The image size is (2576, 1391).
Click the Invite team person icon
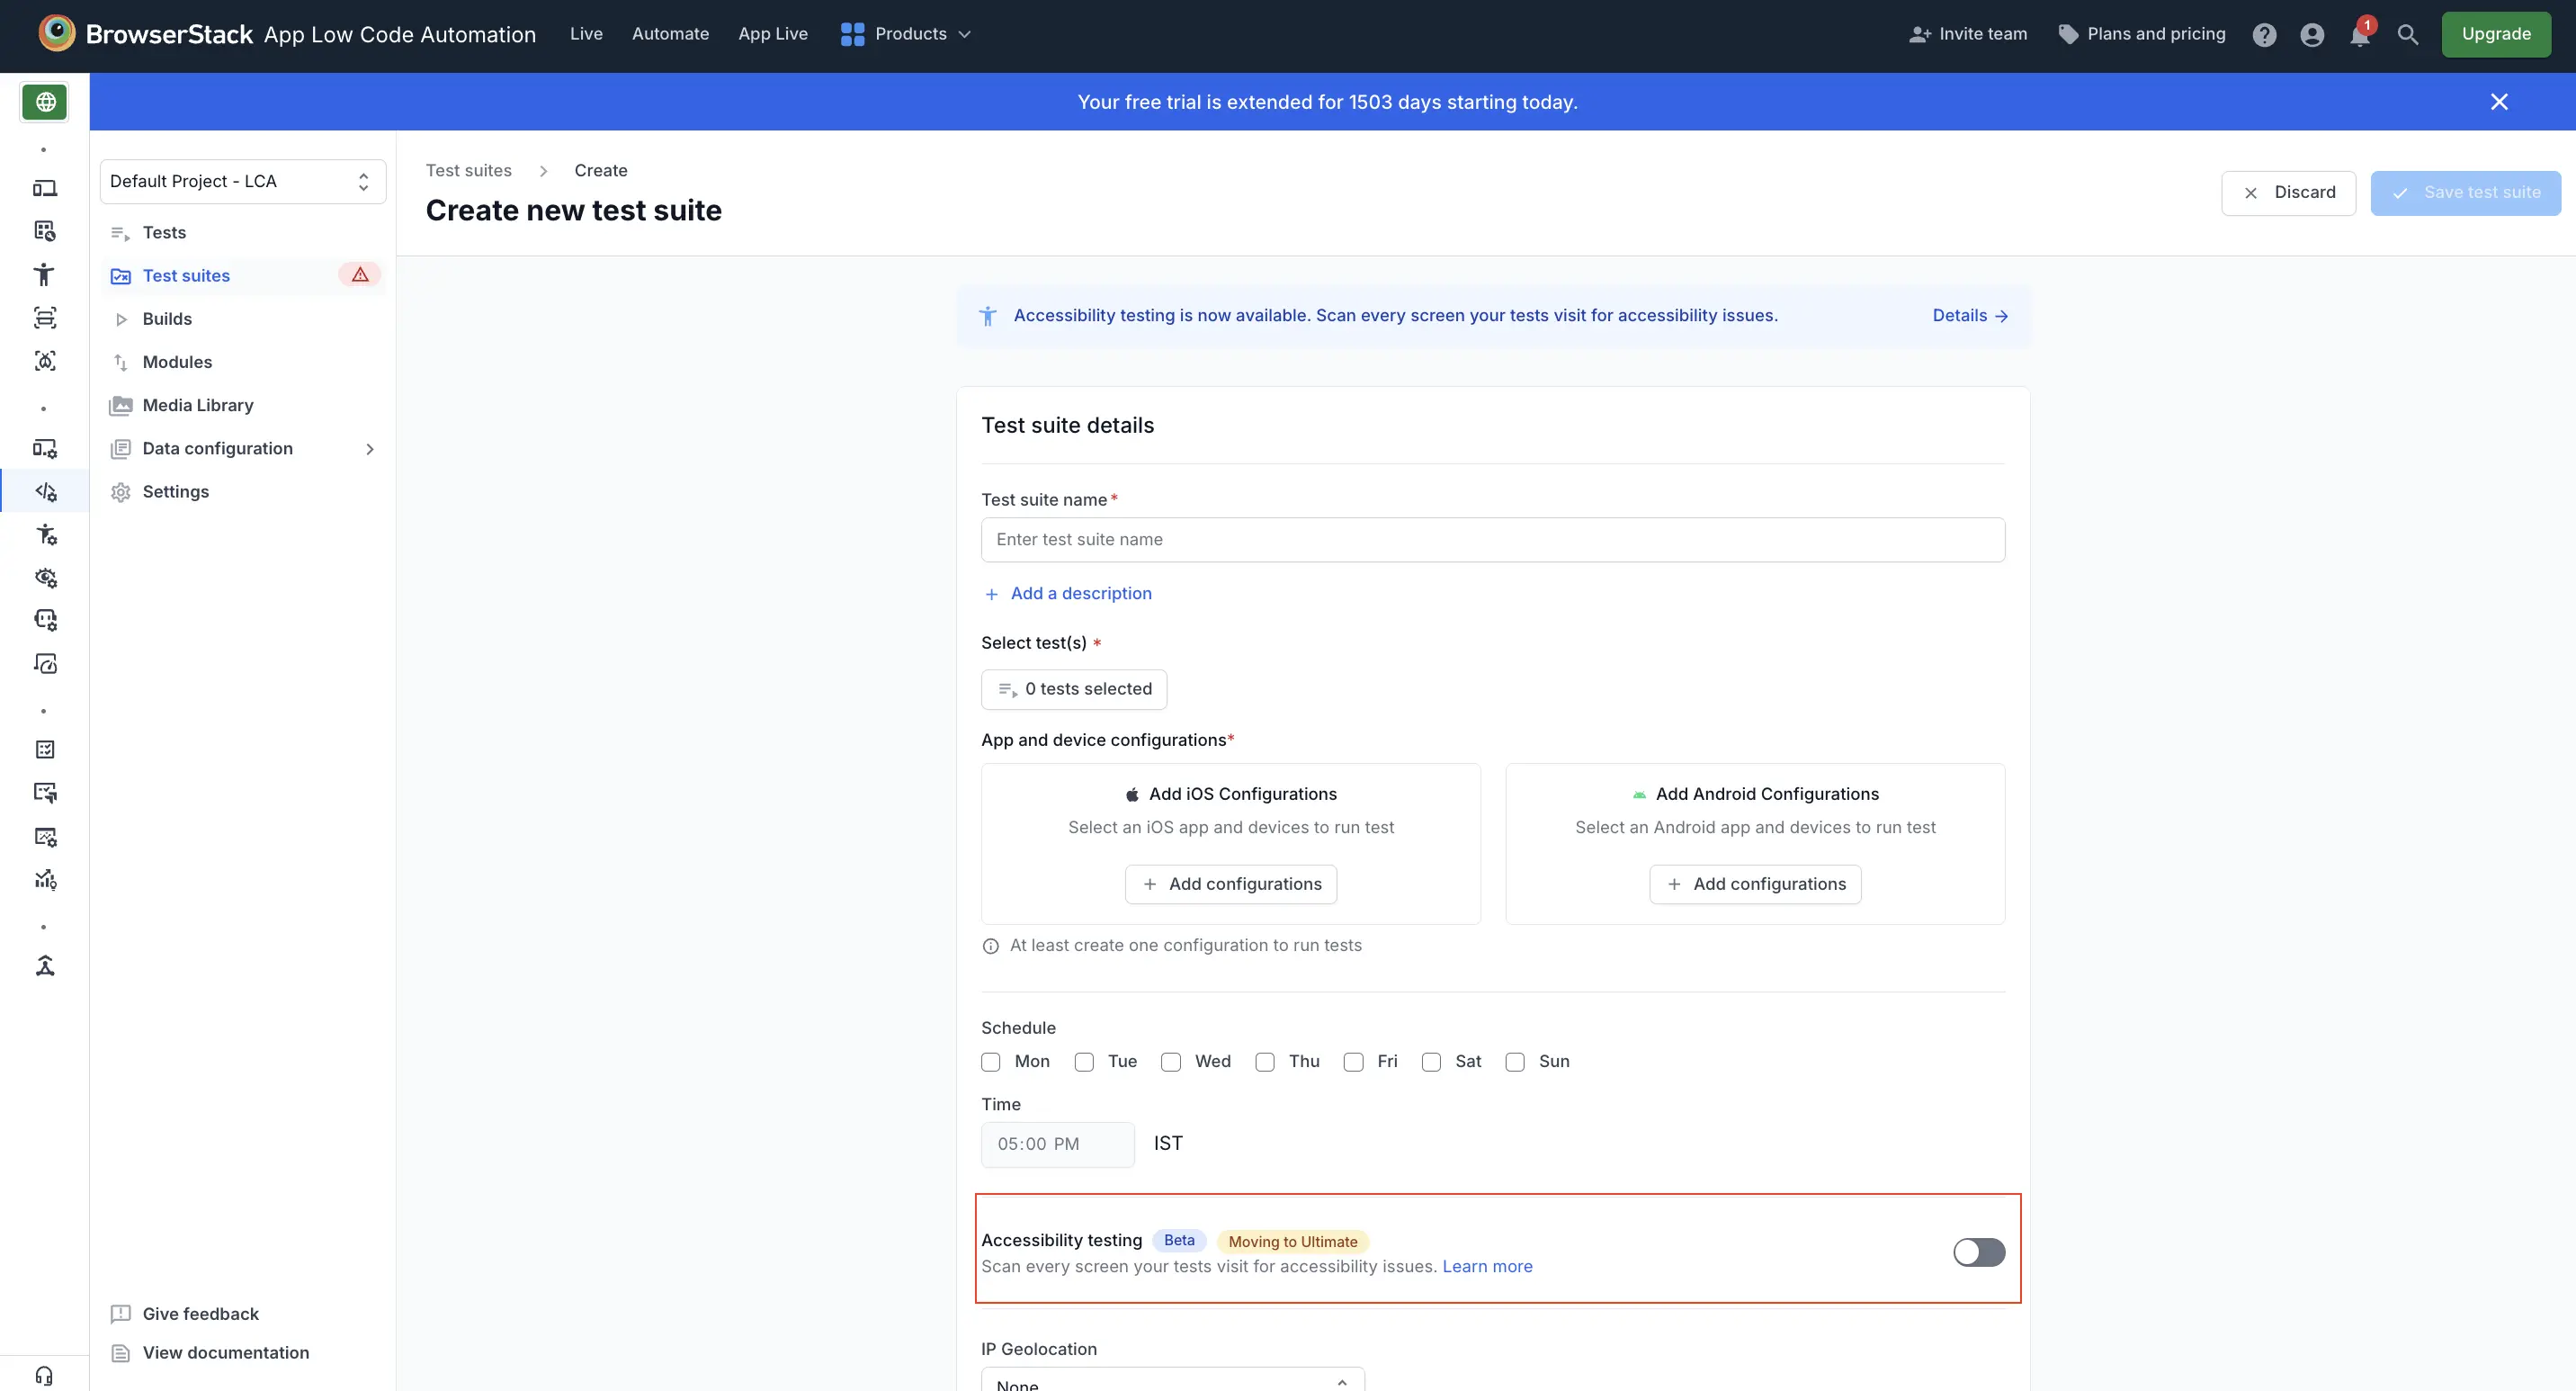[1919, 34]
